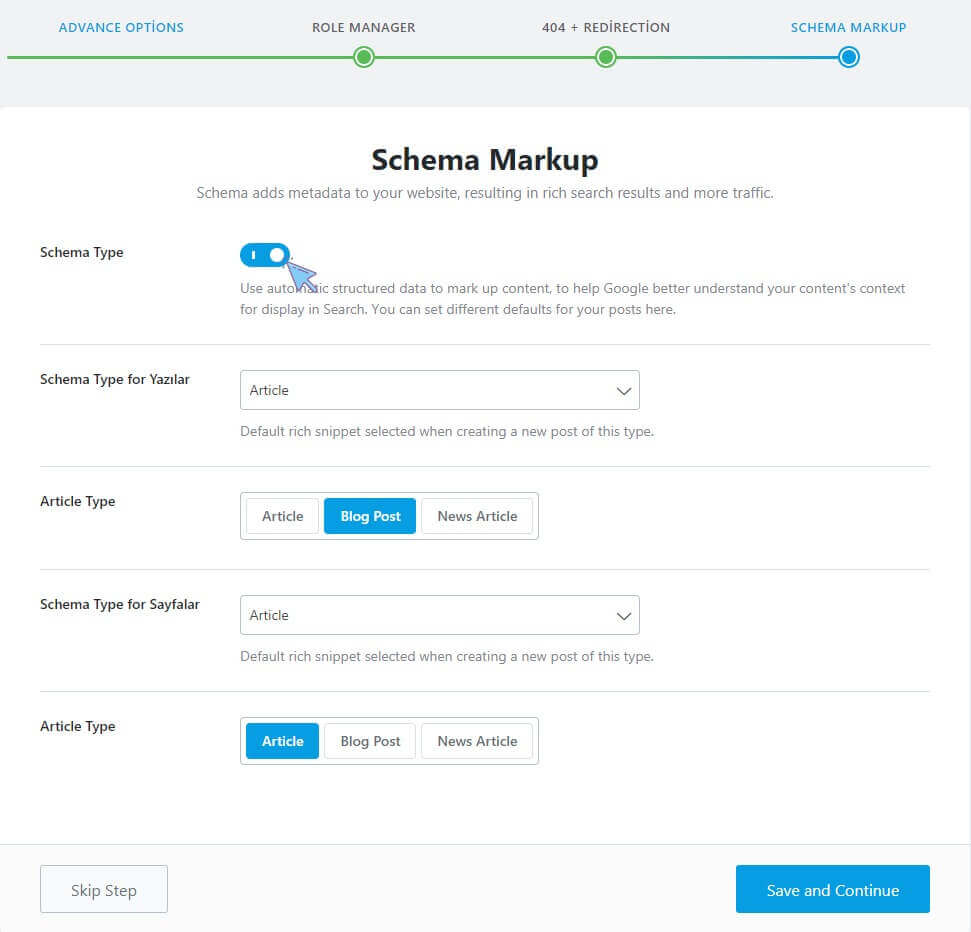The width and height of the screenshot is (971, 932).
Task: Click the Skip Step button
Action: pyautogui.click(x=104, y=889)
